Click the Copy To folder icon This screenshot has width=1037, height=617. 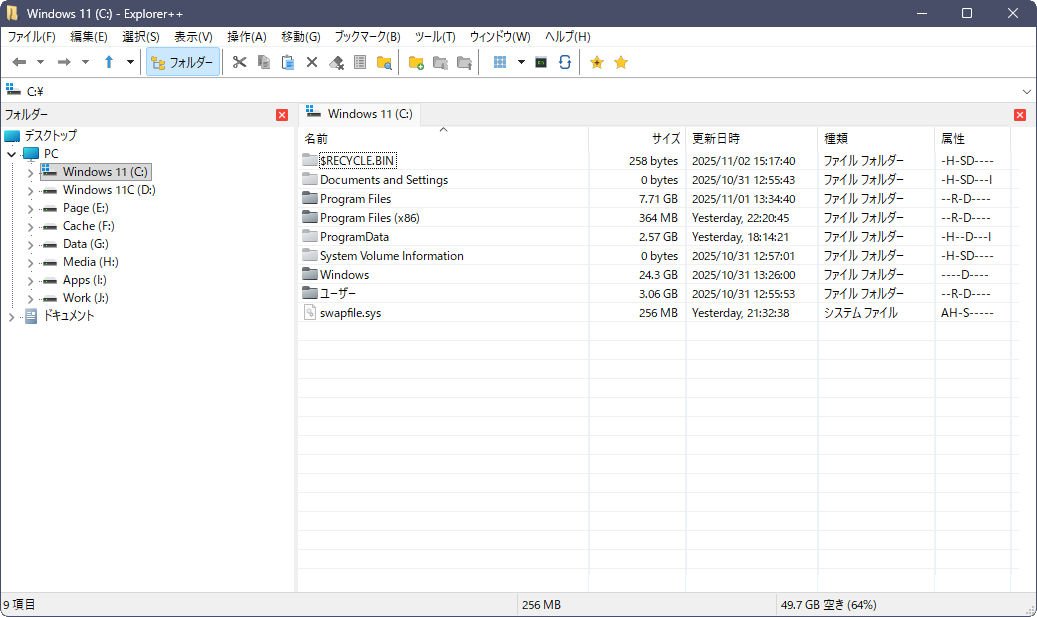440,62
